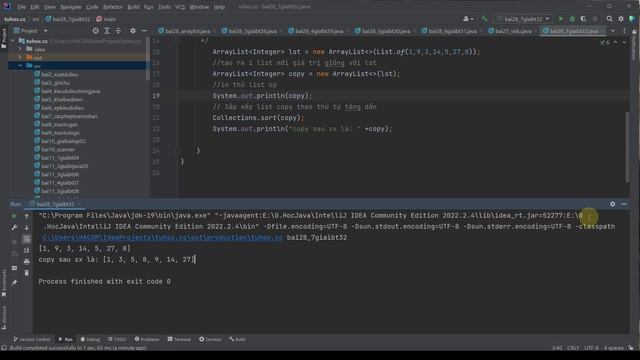Click the down arrow in the Run panel
Screen dimensions: 640x360
coord(27,227)
